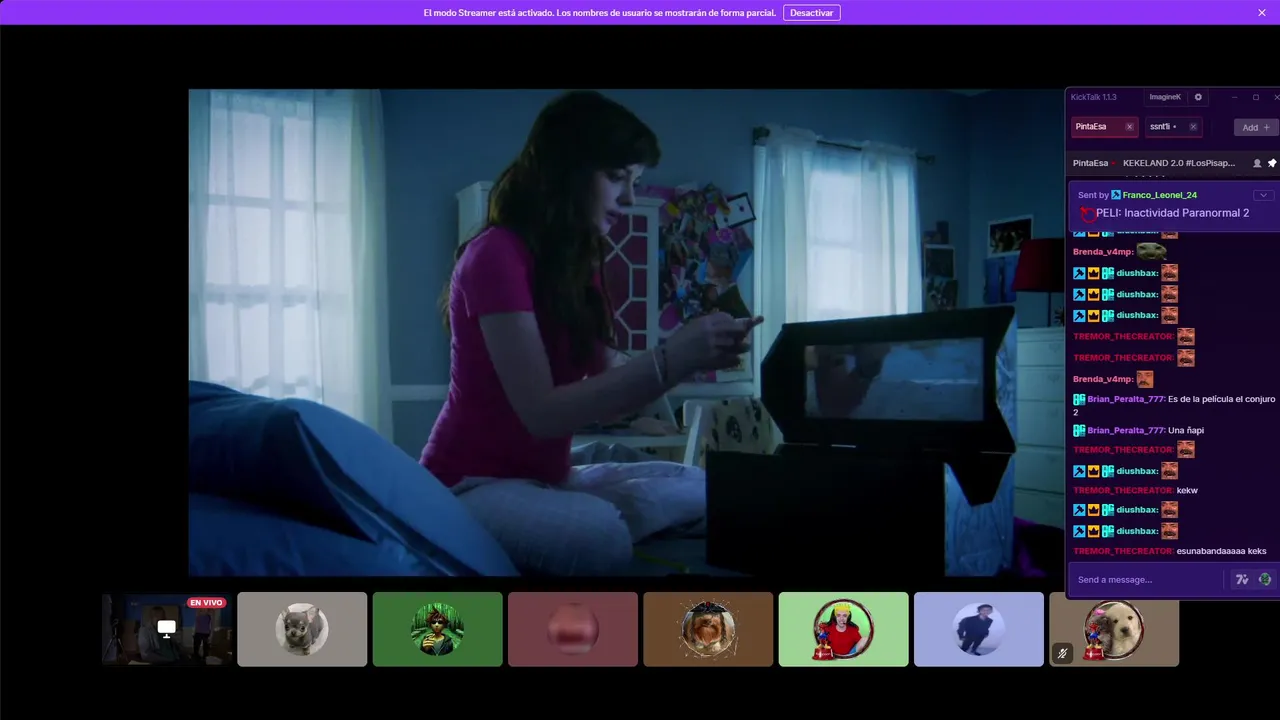This screenshot has width=1280, height=720.
Task: Open the chatters user list icon
Action: click(1257, 163)
